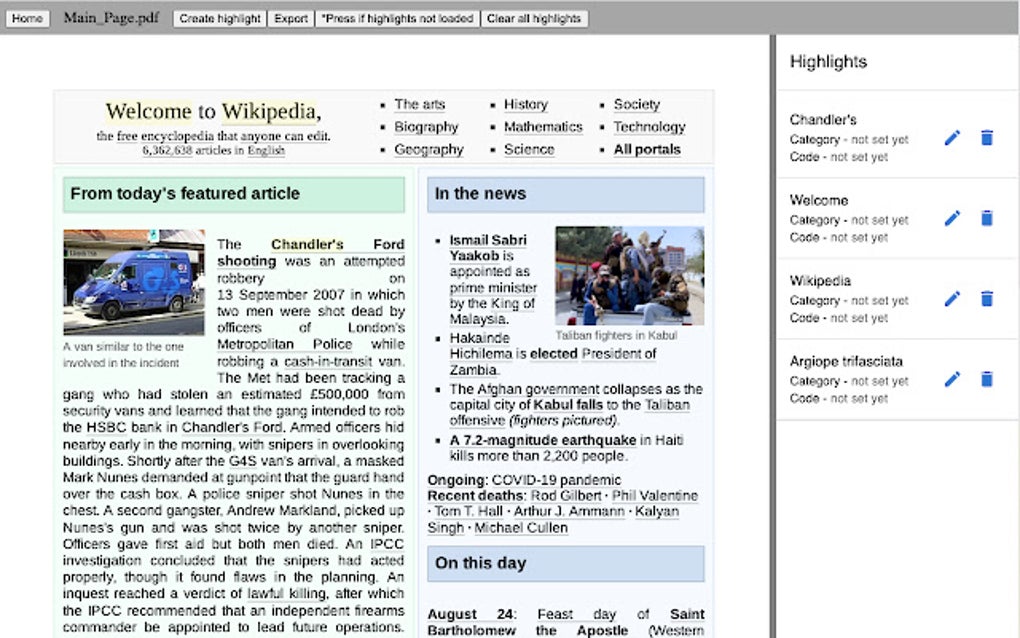Delete the Chandler's highlight entry
Viewport: 1020px width, 638px height.
(x=987, y=138)
